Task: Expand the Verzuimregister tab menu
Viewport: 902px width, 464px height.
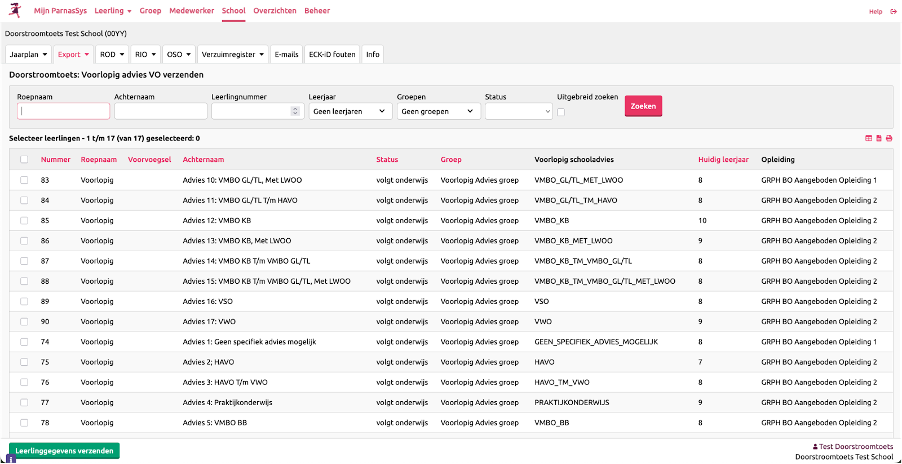Action: click(233, 54)
